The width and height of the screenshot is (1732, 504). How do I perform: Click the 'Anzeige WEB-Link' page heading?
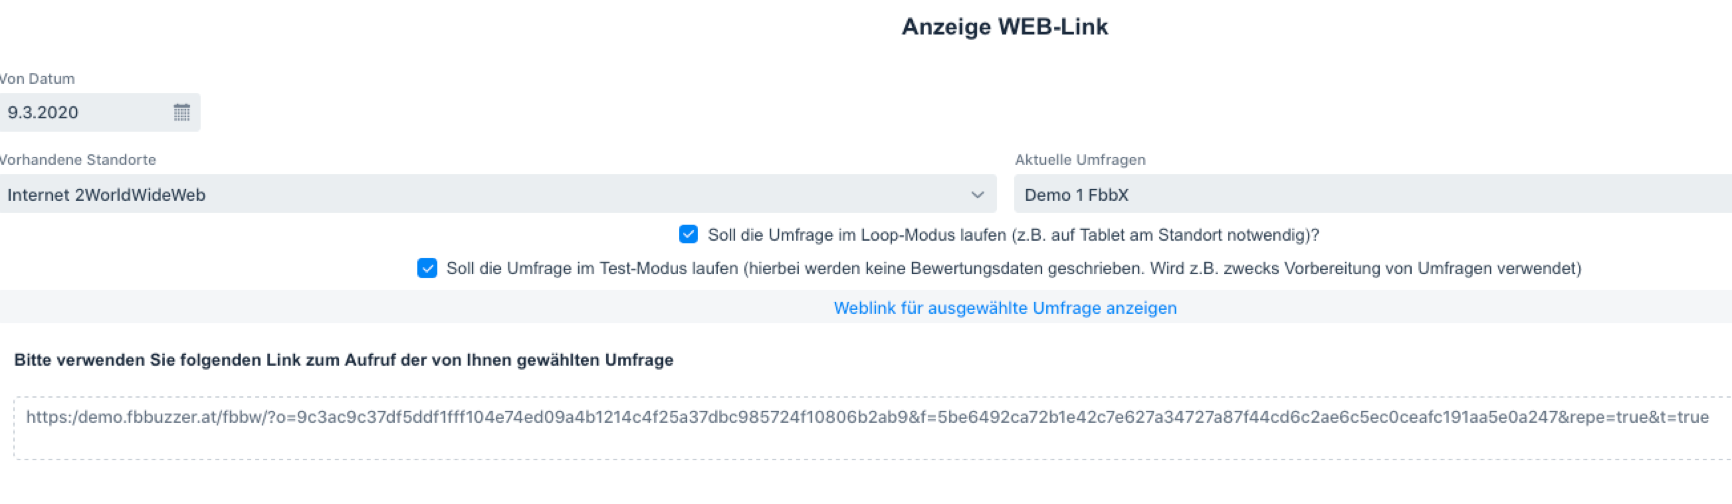pyautogui.click(x=1004, y=27)
